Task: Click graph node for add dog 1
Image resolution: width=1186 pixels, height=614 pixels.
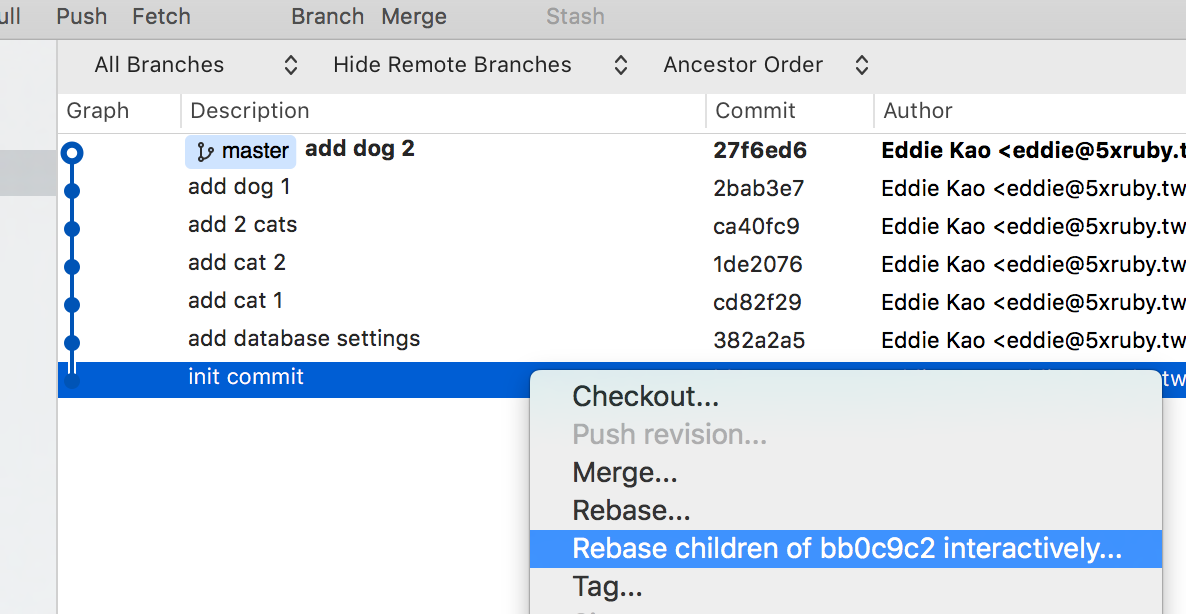Action: [x=71, y=190]
